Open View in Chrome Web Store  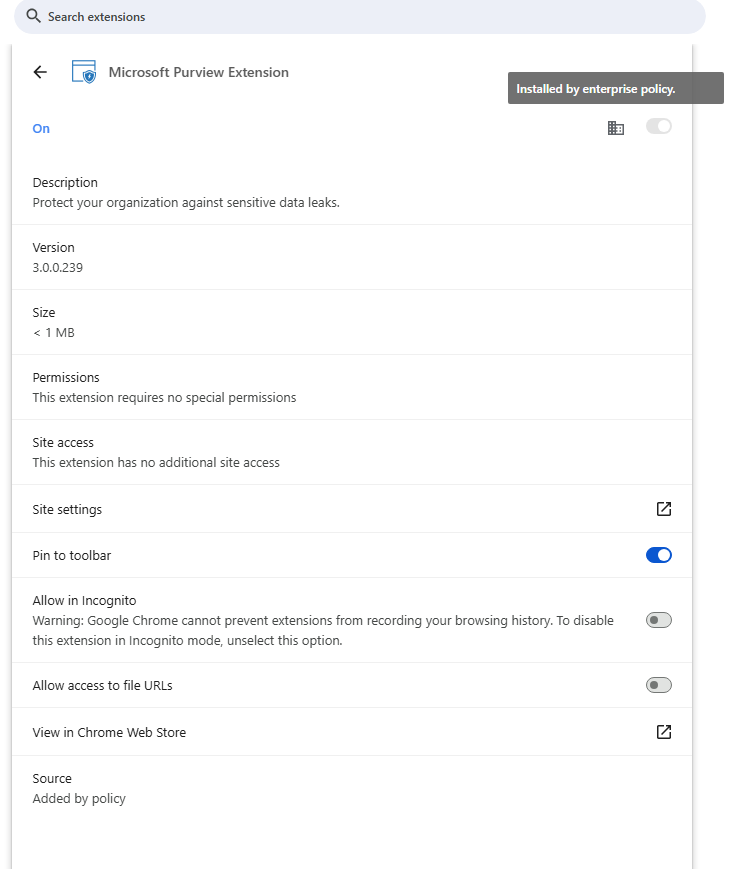[x=352, y=732]
